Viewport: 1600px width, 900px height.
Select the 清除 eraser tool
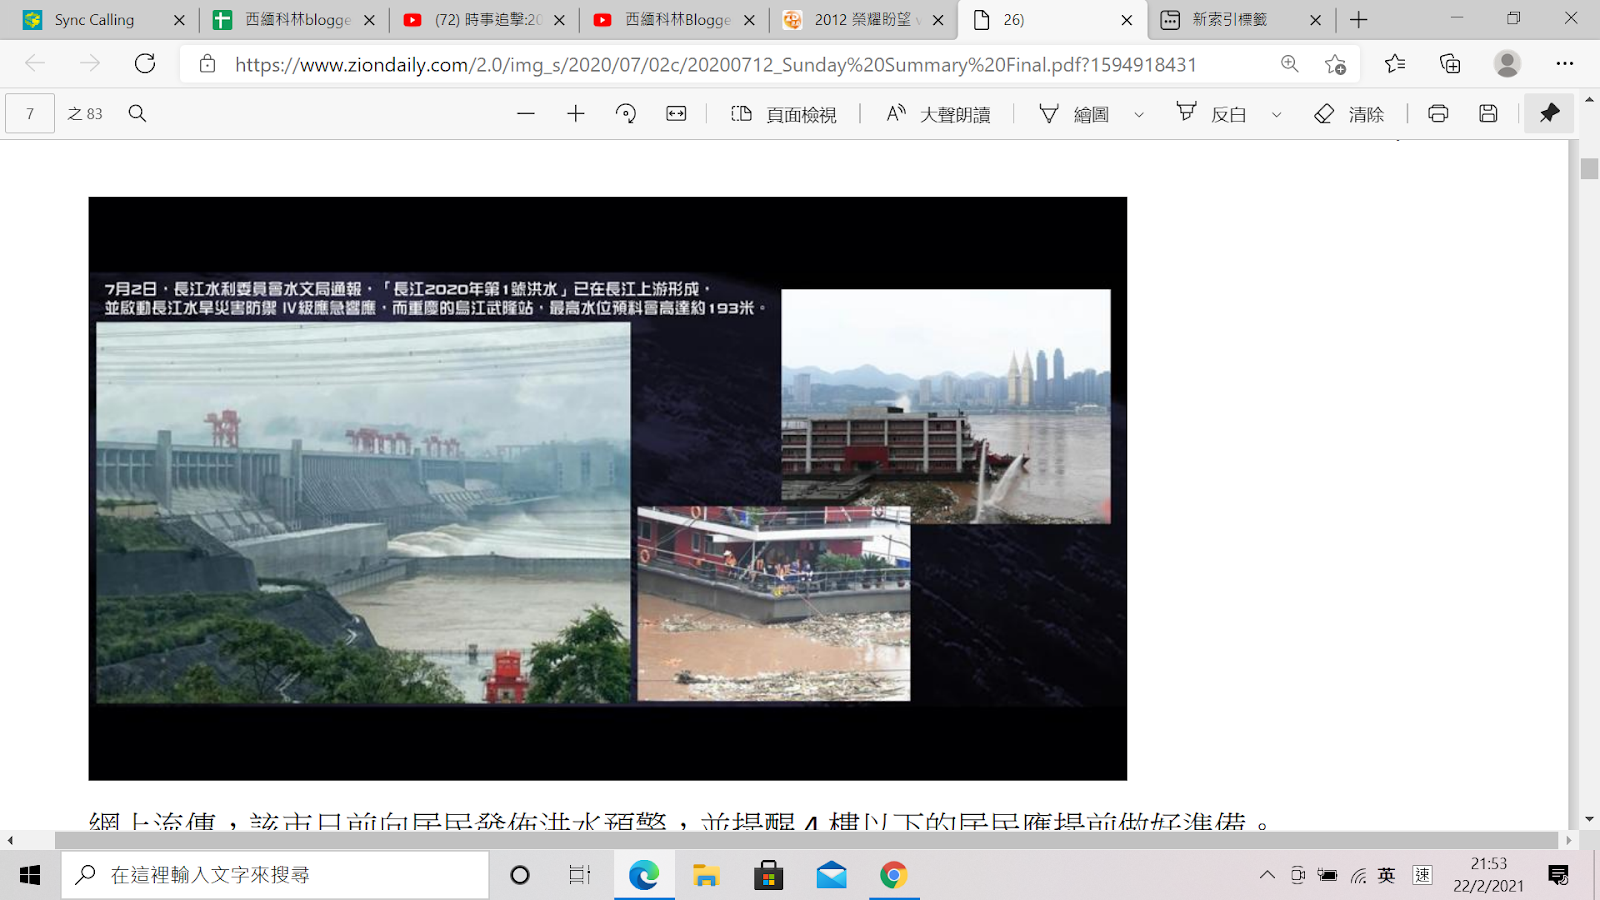1349,114
